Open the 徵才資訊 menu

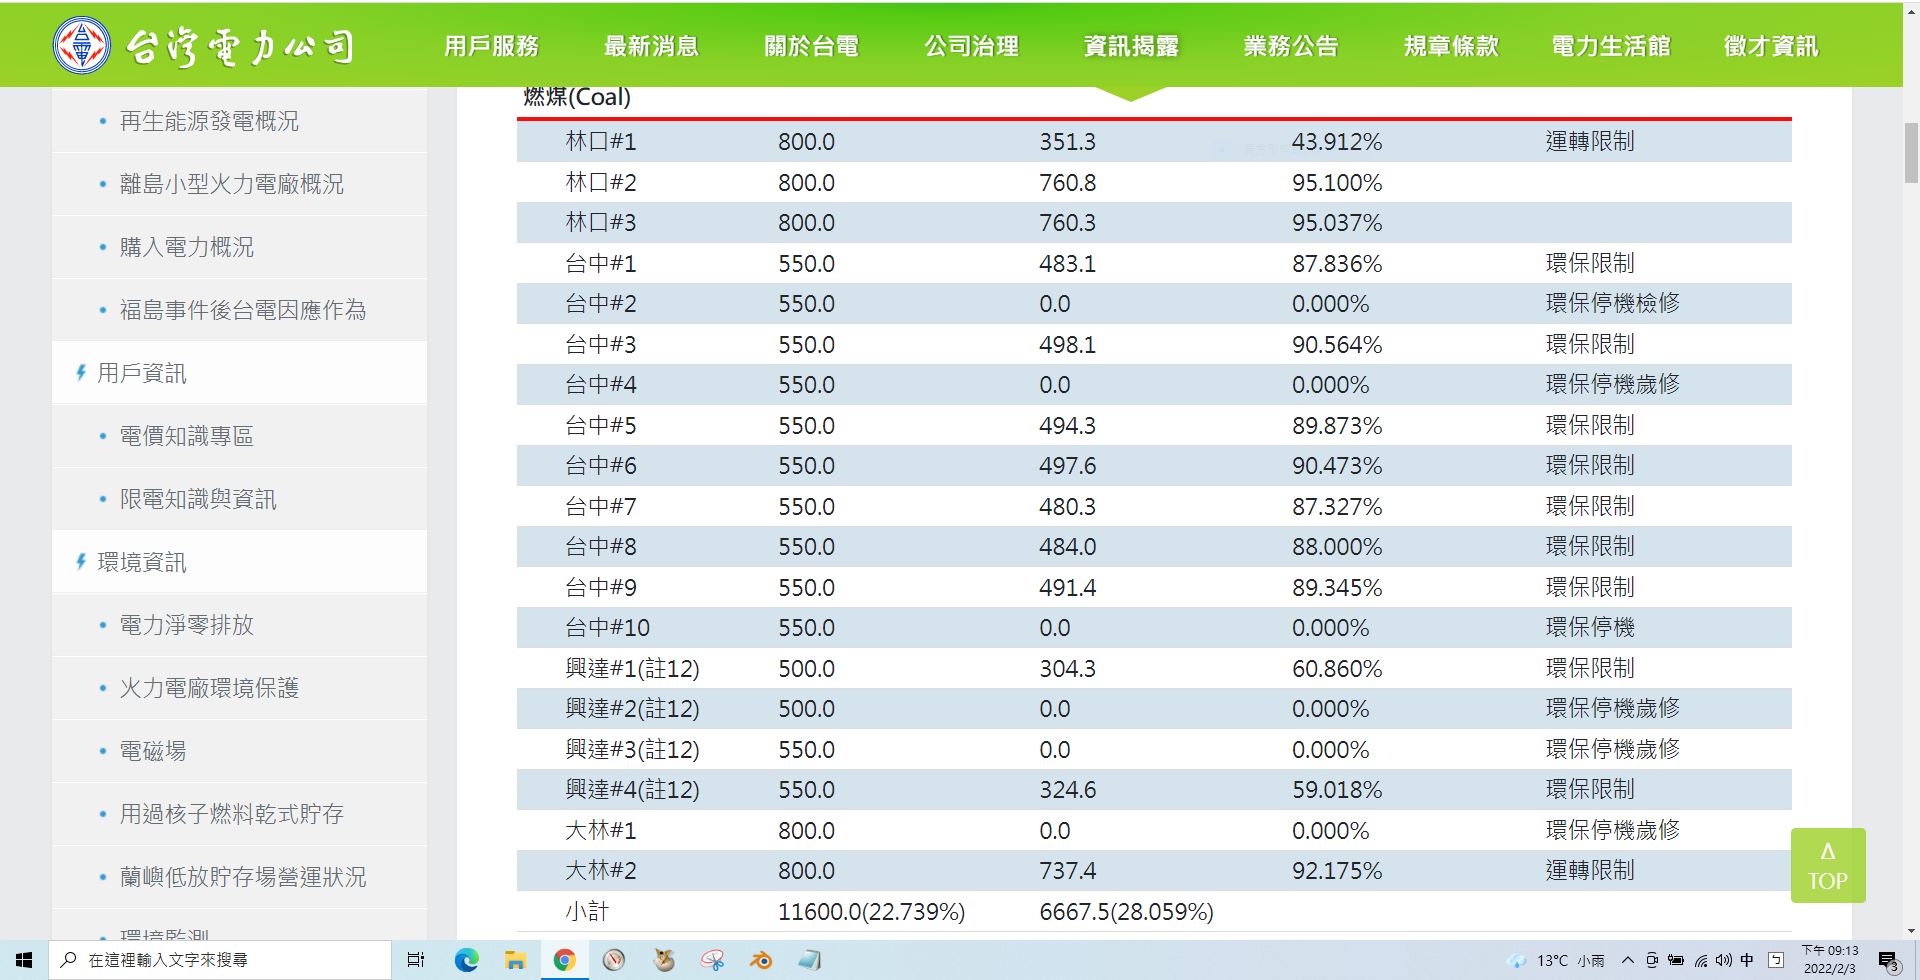coord(1771,46)
